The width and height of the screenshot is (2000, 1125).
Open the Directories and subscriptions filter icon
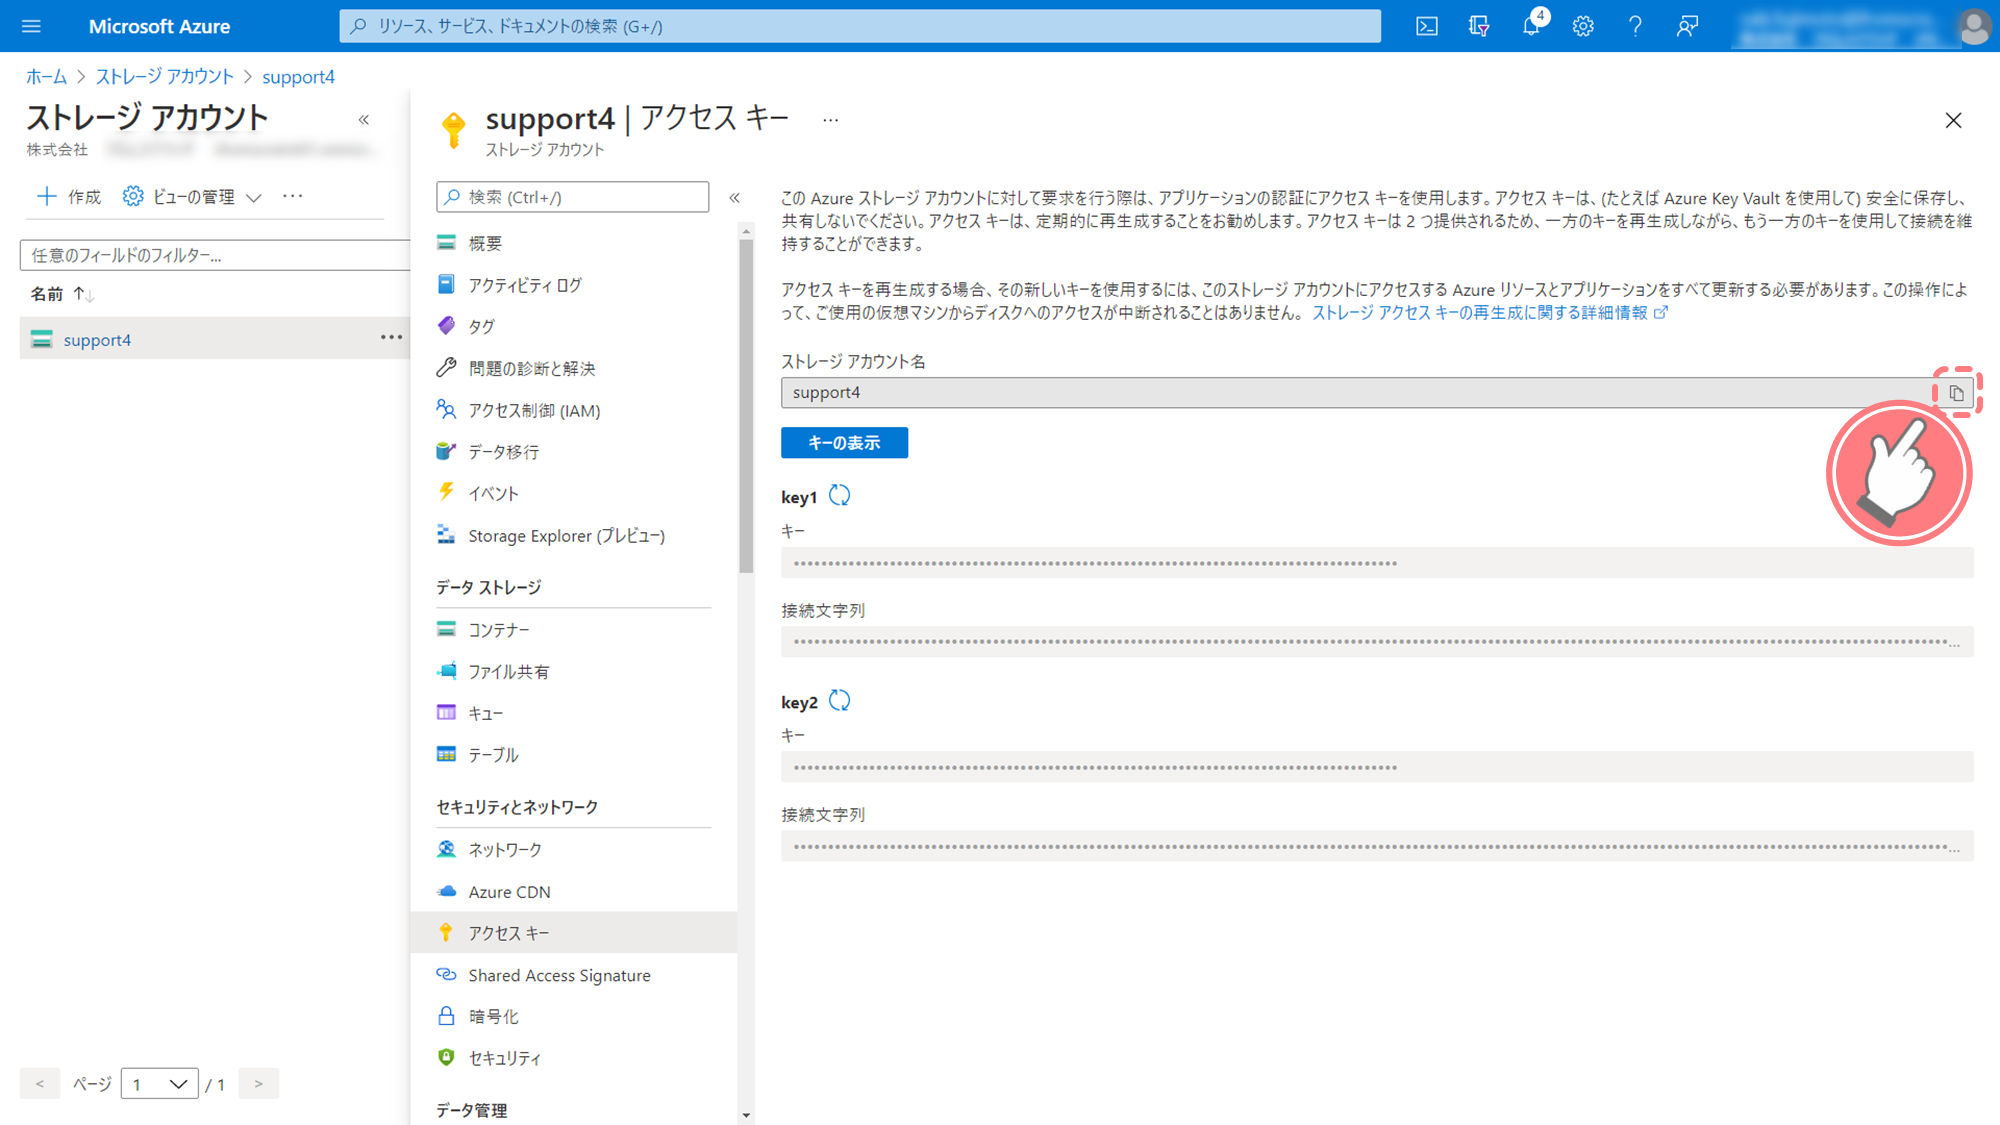tap(1479, 26)
